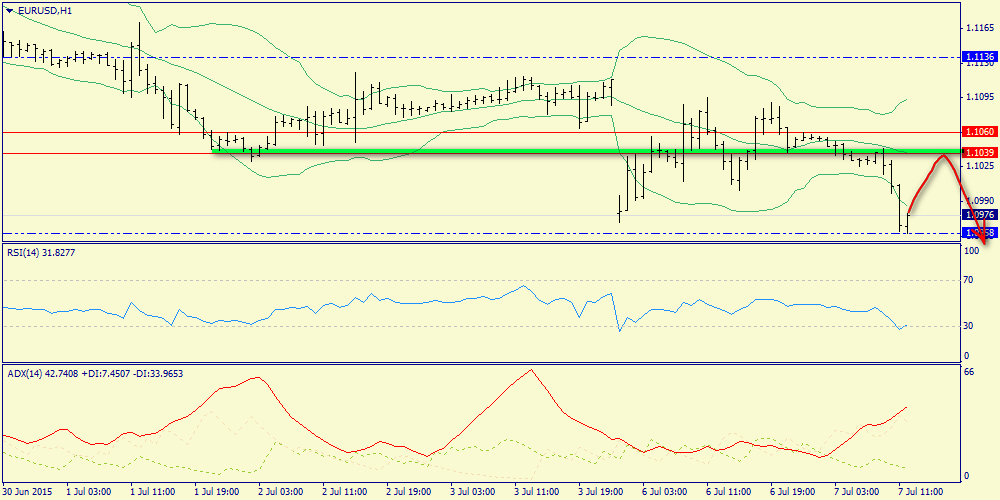
Task: Click the 1.1095 price axis value
Action: 981,97
